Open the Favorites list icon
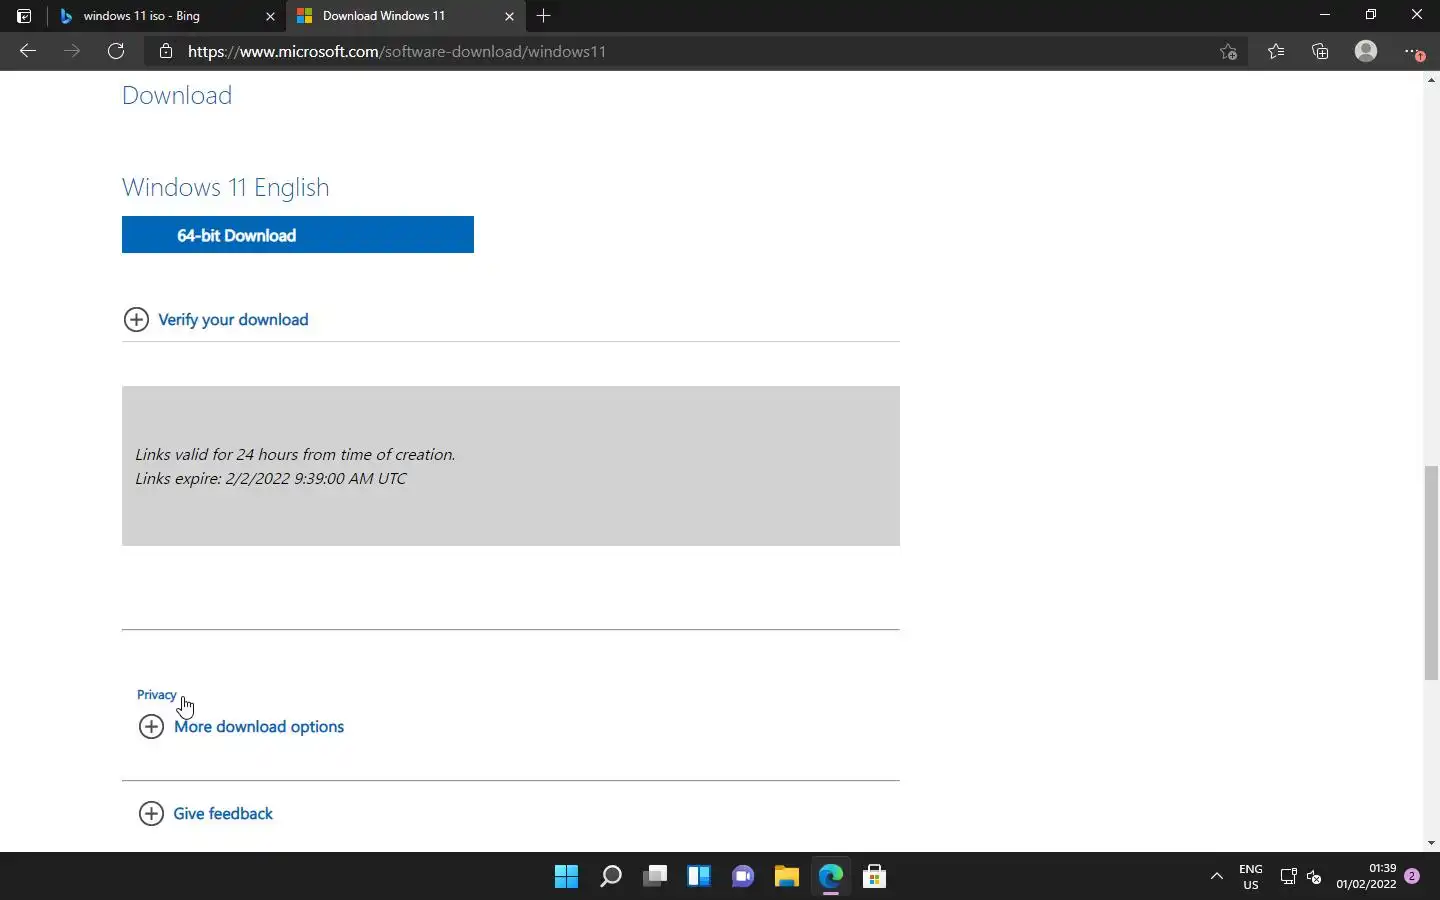The image size is (1440, 900). click(1276, 51)
